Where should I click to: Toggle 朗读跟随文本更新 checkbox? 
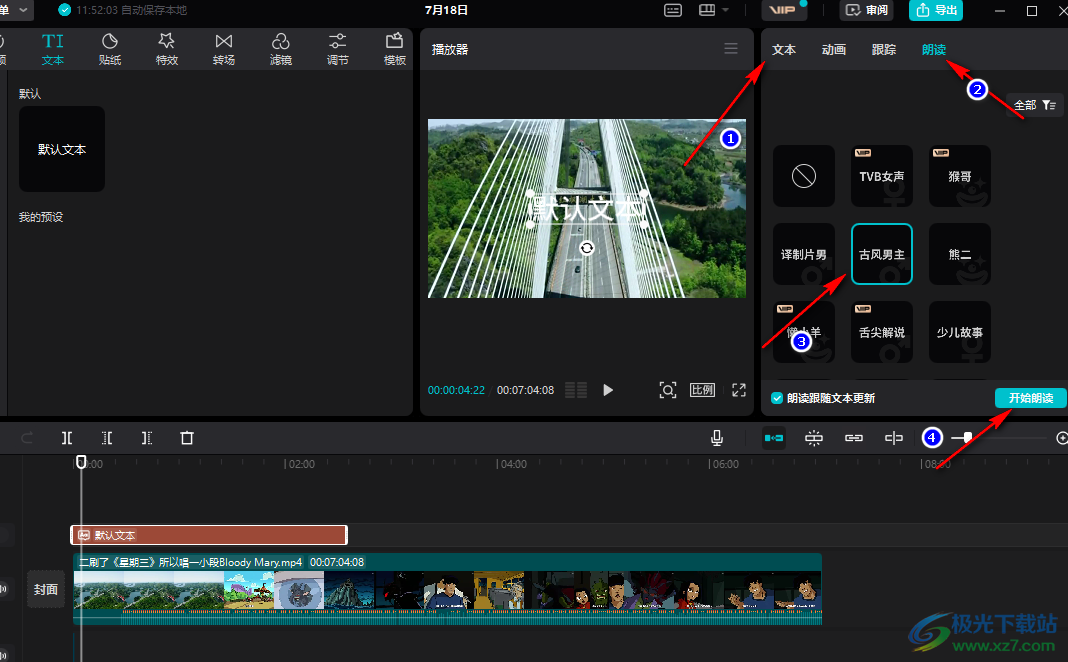click(x=776, y=398)
